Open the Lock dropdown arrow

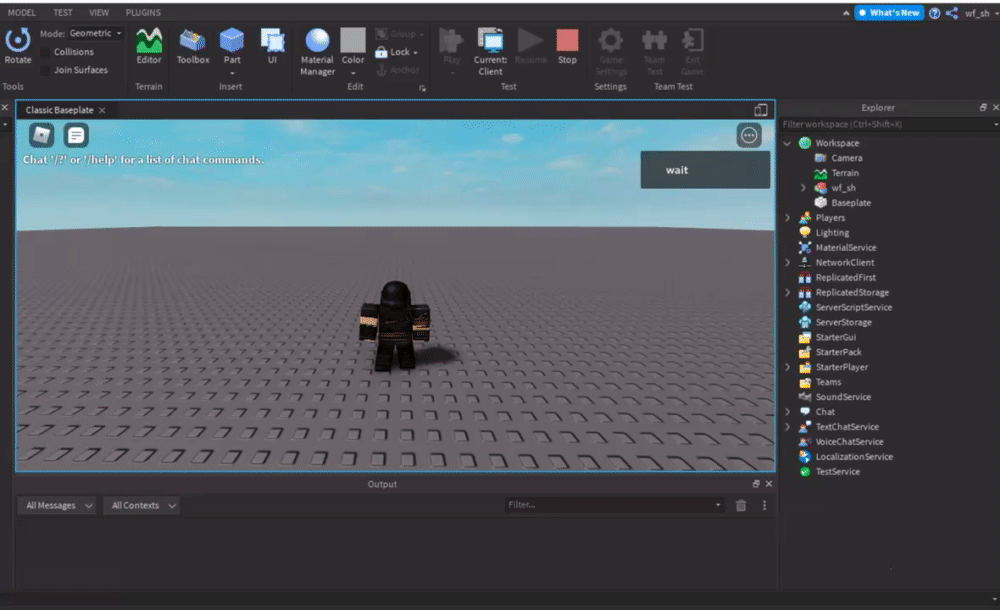coord(415,53)
